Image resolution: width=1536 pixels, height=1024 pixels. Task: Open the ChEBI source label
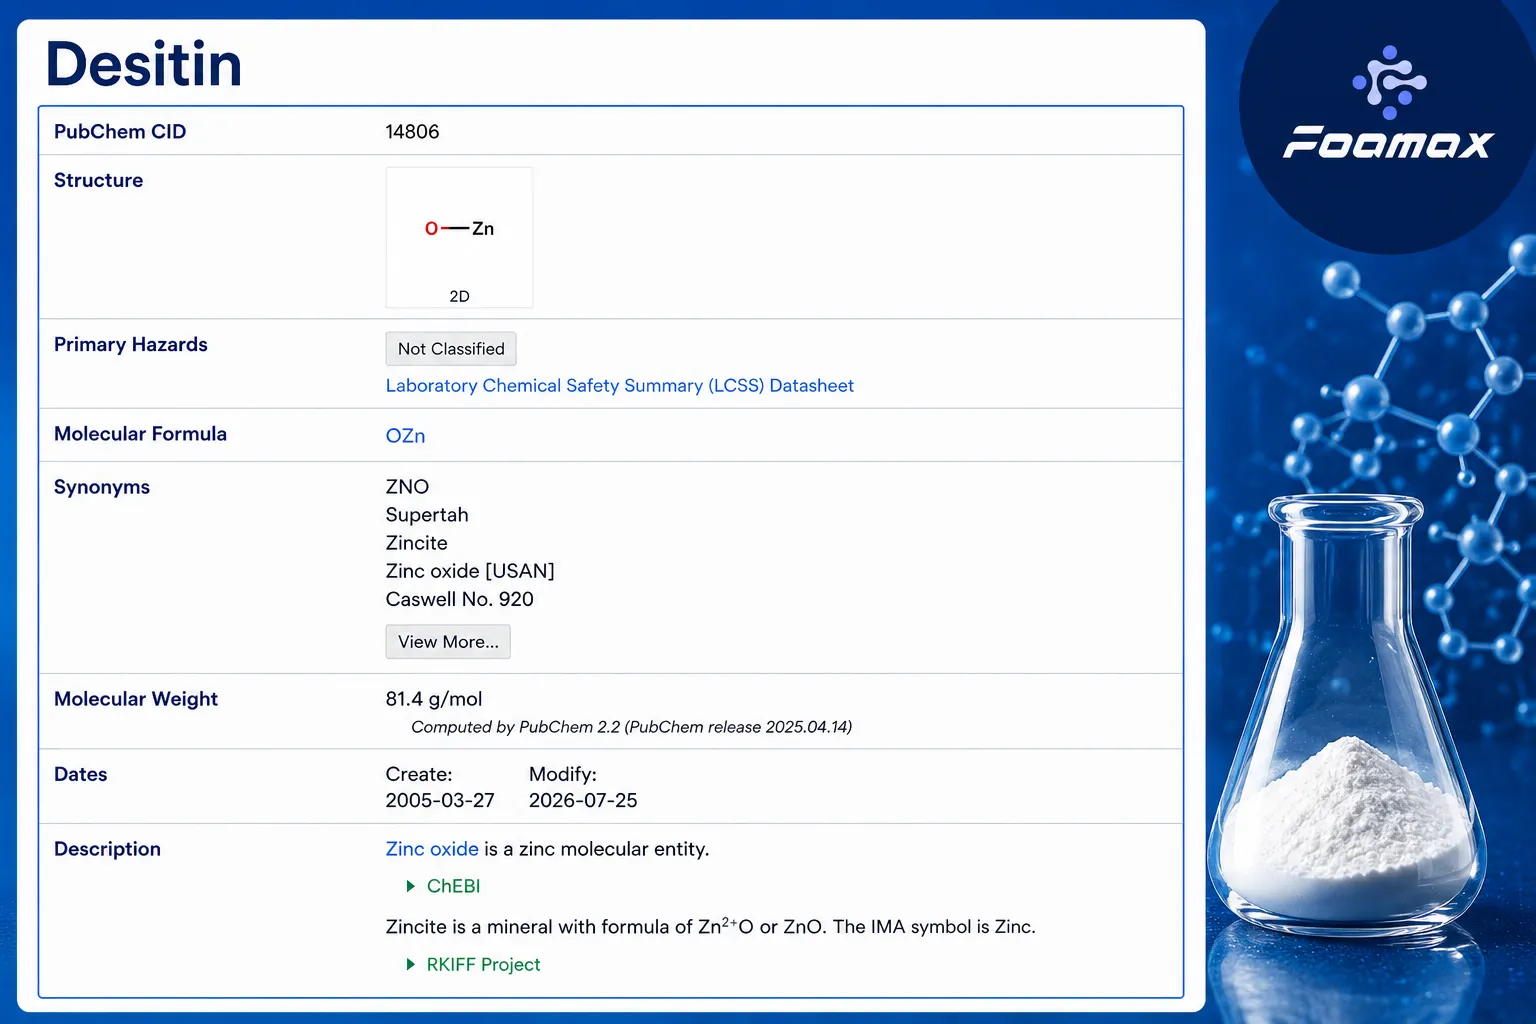pyautogui.click(x=454, y=886)
